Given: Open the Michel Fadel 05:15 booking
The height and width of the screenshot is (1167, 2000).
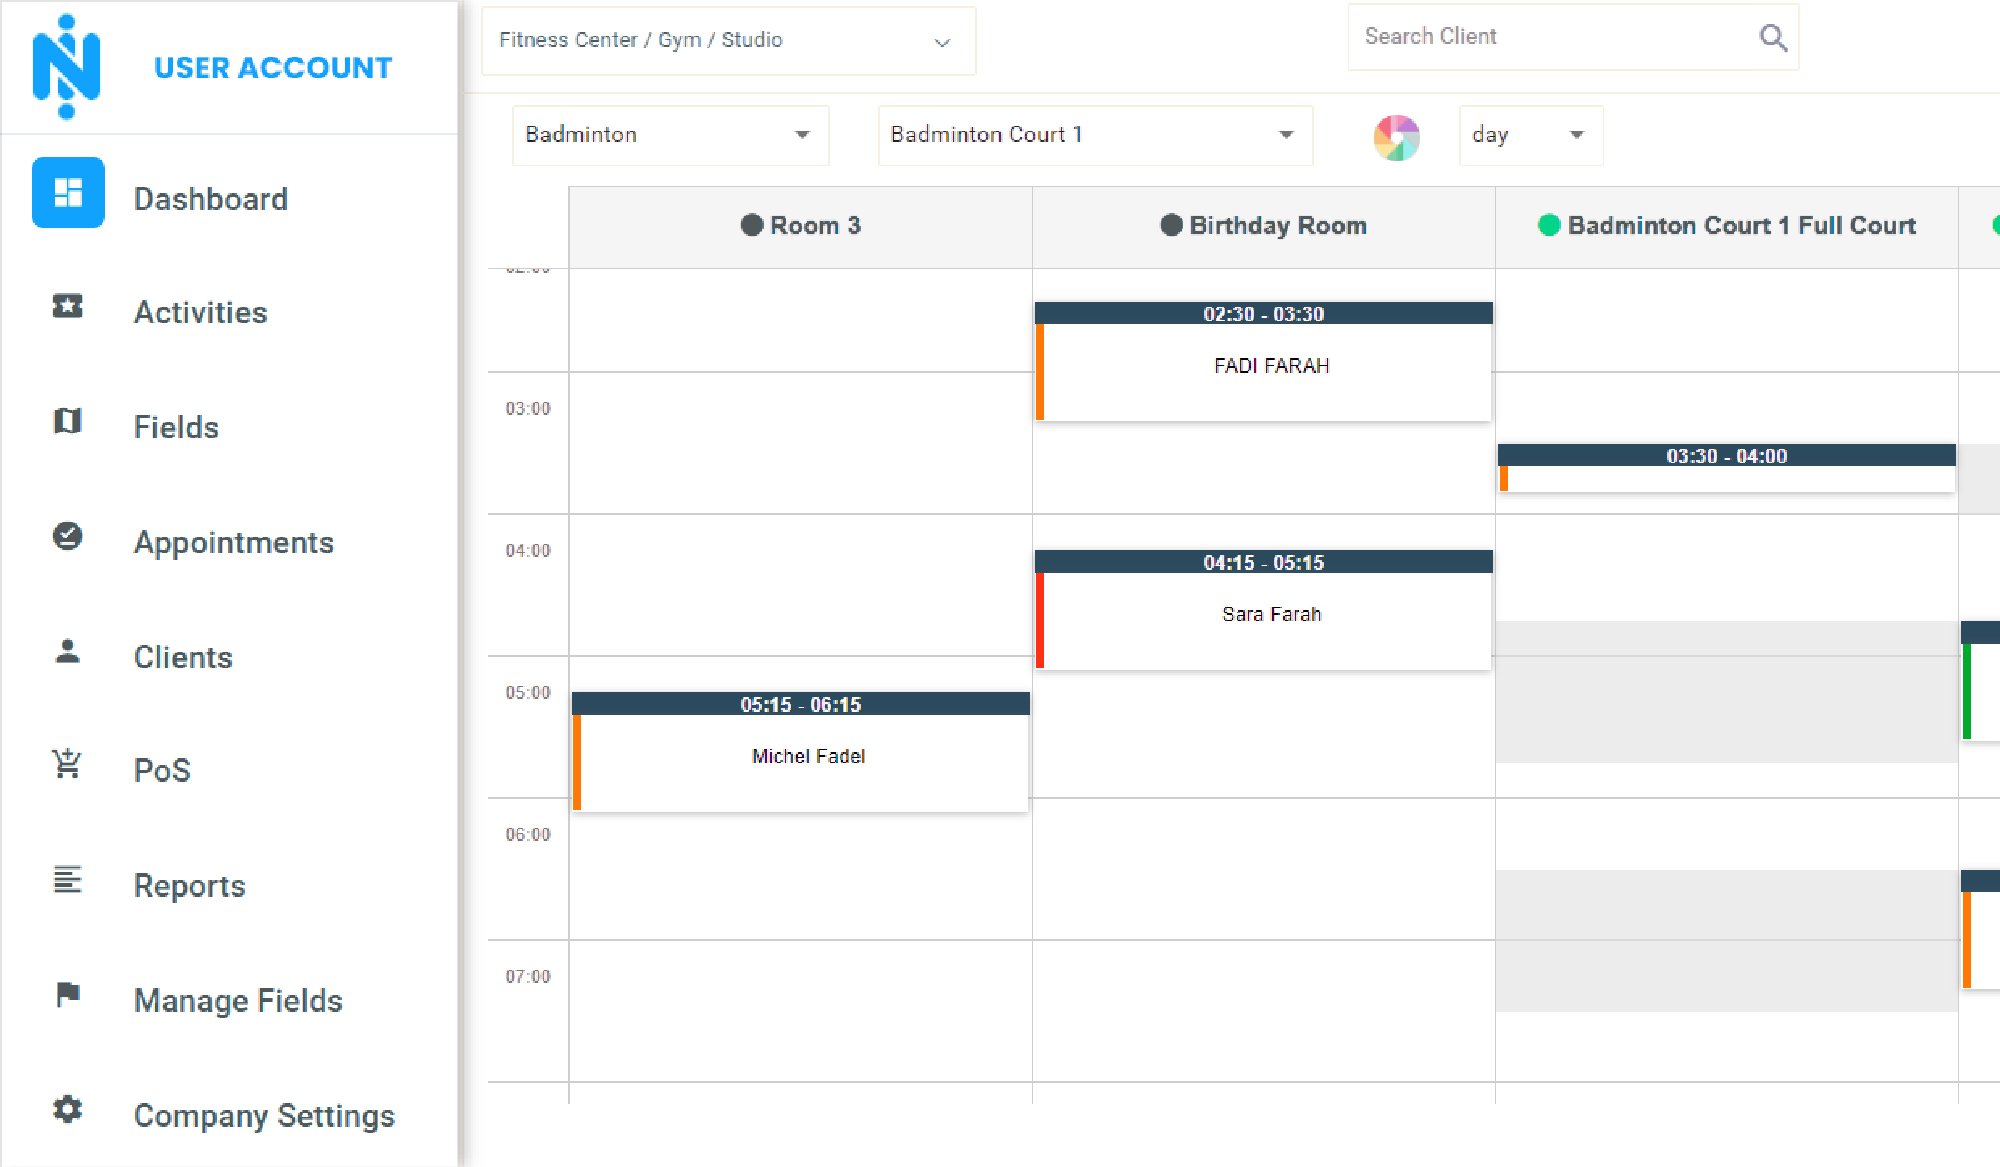Looking at the screenshot, I should click(807, 757).
